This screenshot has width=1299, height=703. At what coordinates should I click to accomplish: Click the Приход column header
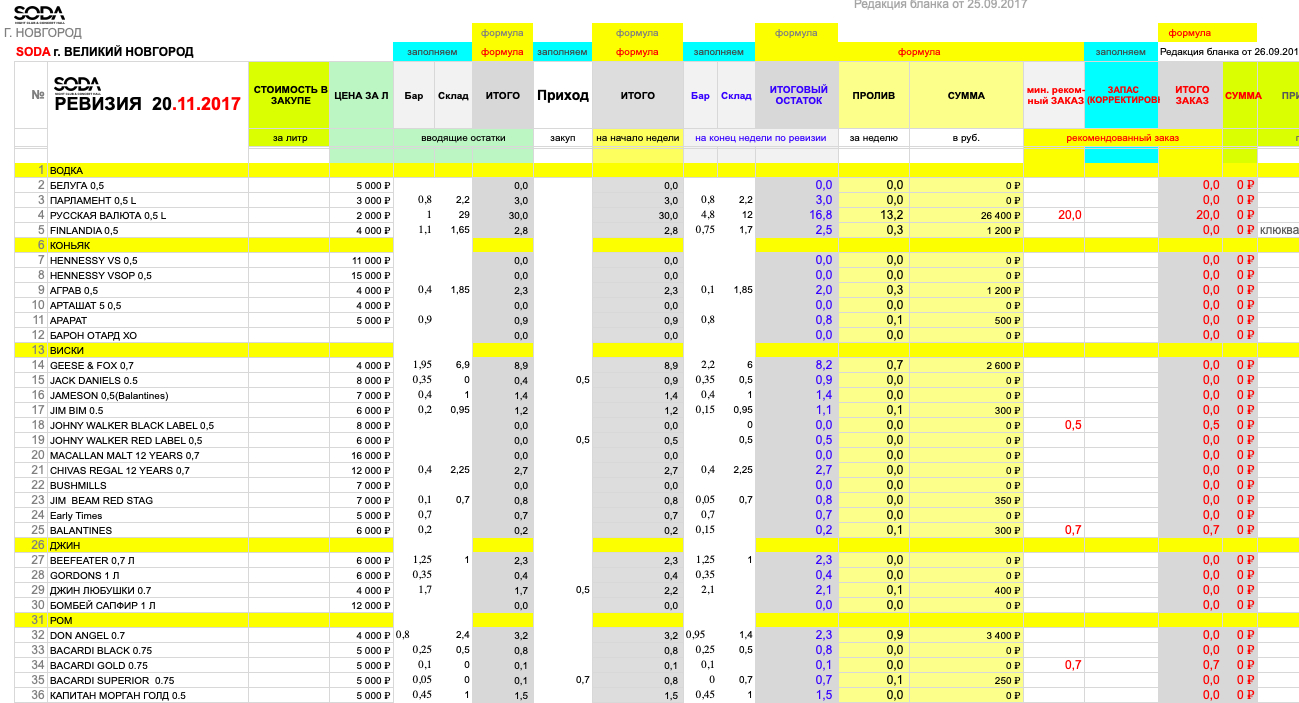(563, 96)
